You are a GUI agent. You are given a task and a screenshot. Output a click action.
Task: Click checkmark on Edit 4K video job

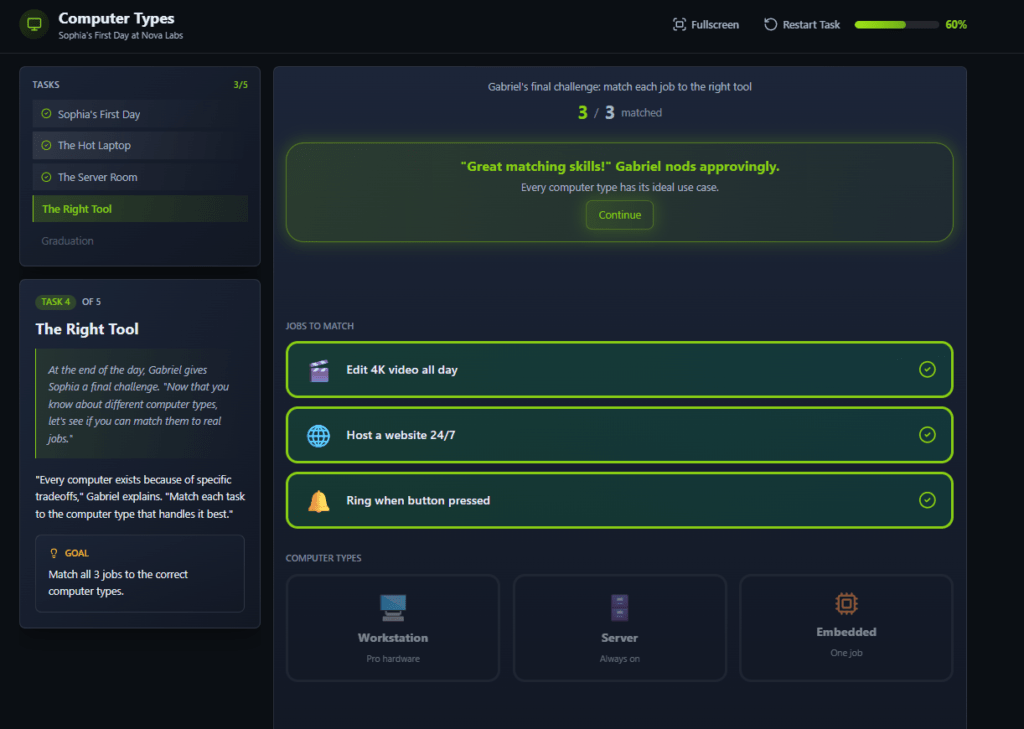coord(927,370)
